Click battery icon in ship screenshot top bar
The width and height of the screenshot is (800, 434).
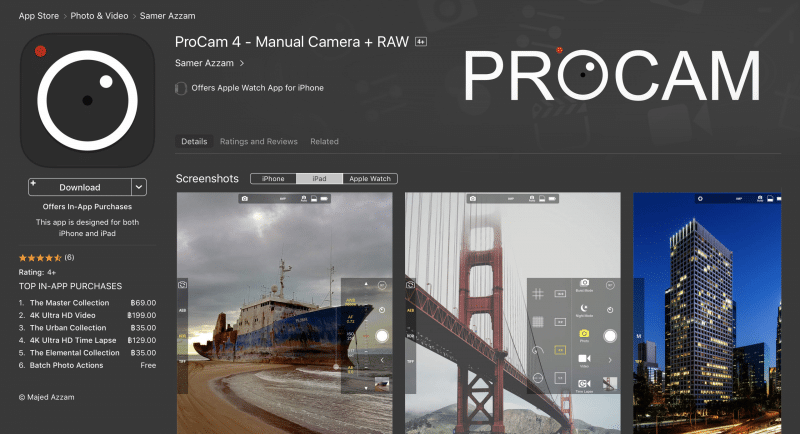pyautogui.click(x=324, y=198)
